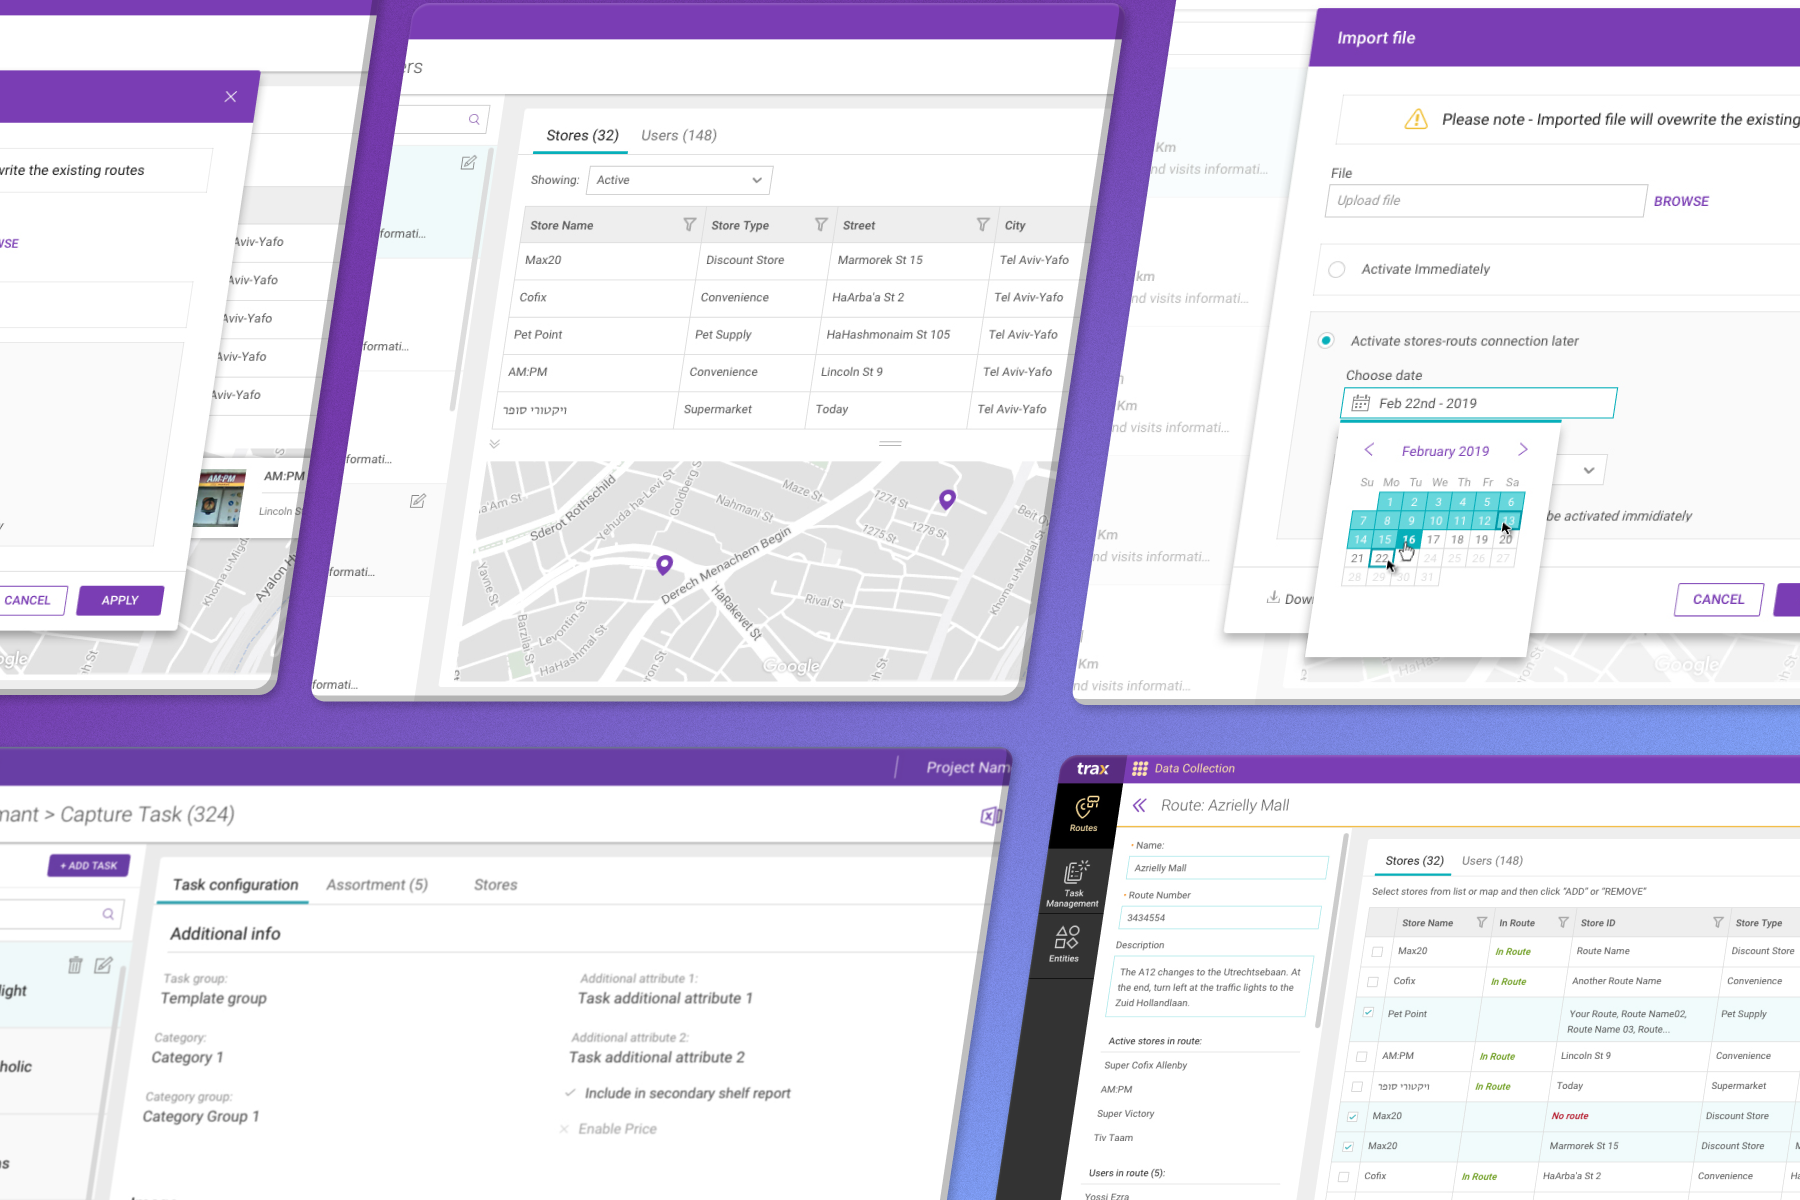Switch to the Assortment (5) tab

[377, 885]
